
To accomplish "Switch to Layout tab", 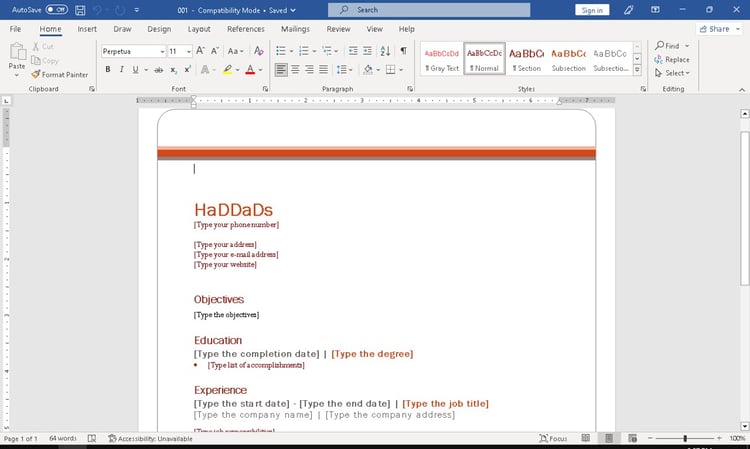I will point(199,29).
